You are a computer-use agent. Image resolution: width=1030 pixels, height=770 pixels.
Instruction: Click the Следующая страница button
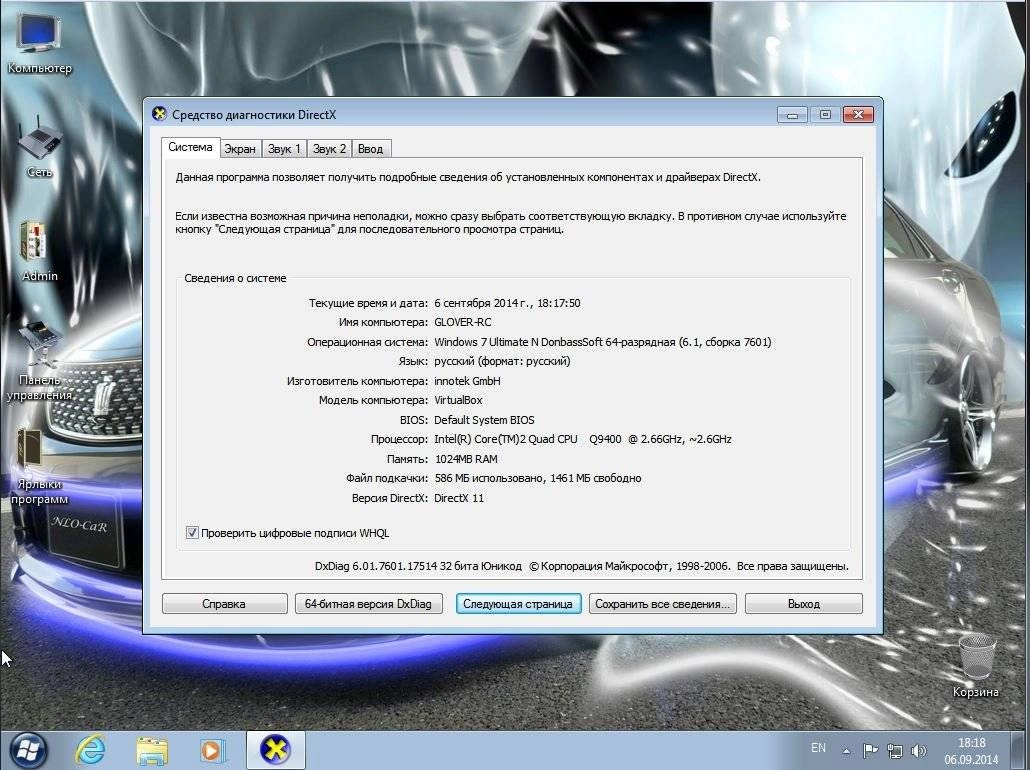click(518, 604)
